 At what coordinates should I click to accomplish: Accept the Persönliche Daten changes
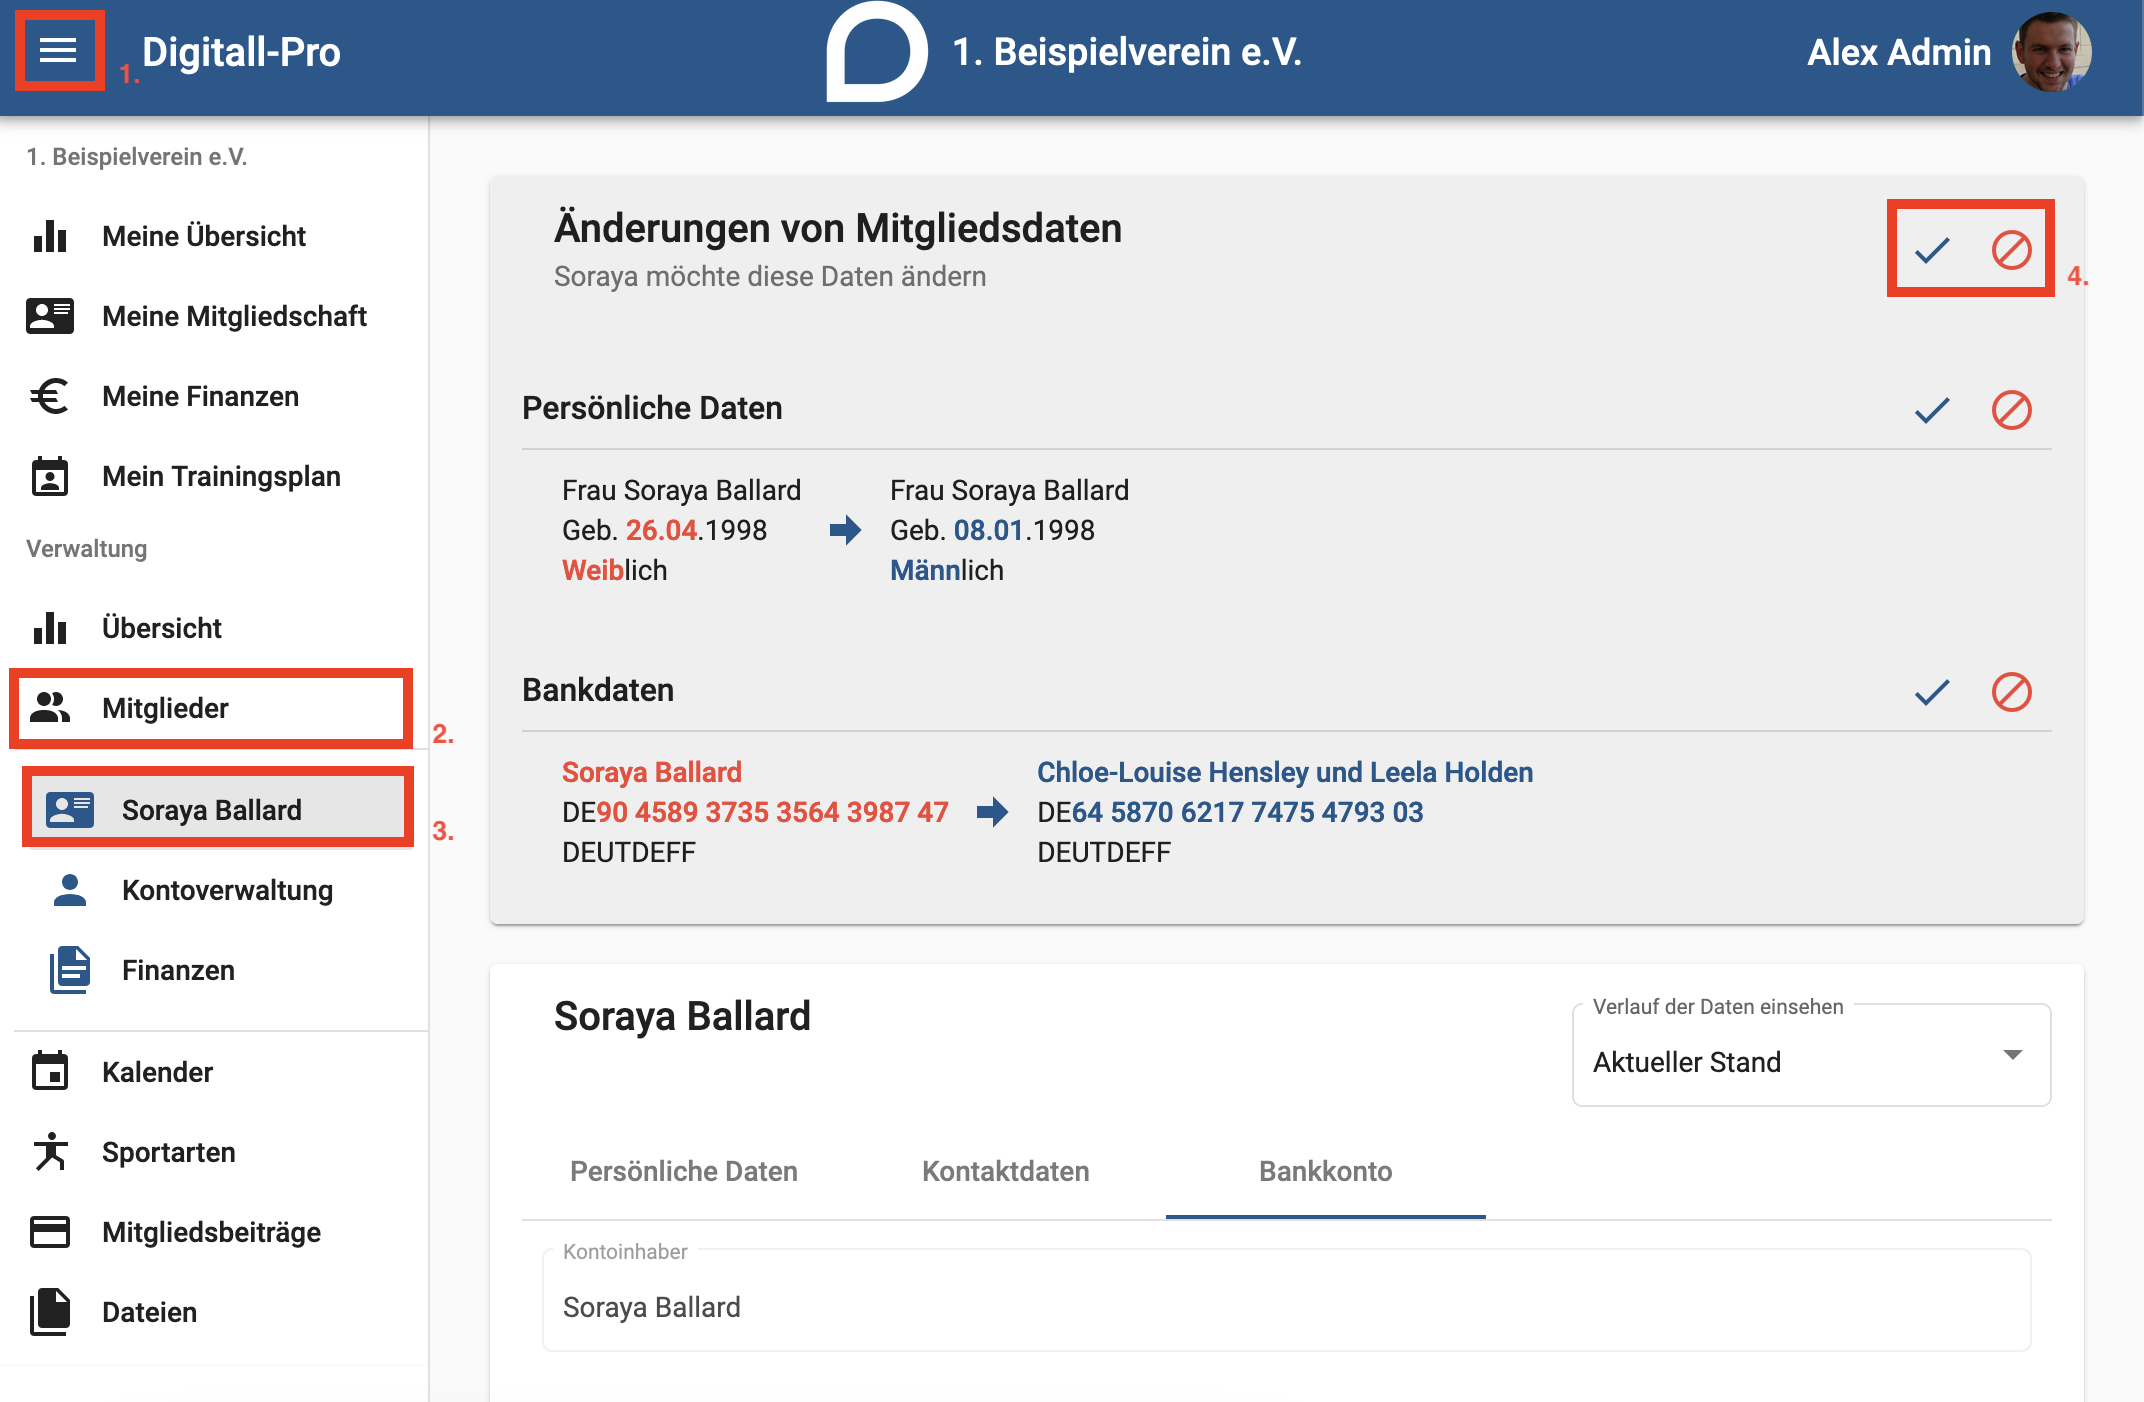(x=1932, y=410)
